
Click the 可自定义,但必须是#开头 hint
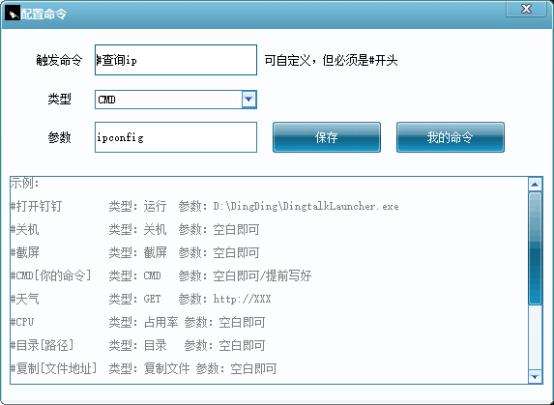(331, 60)
